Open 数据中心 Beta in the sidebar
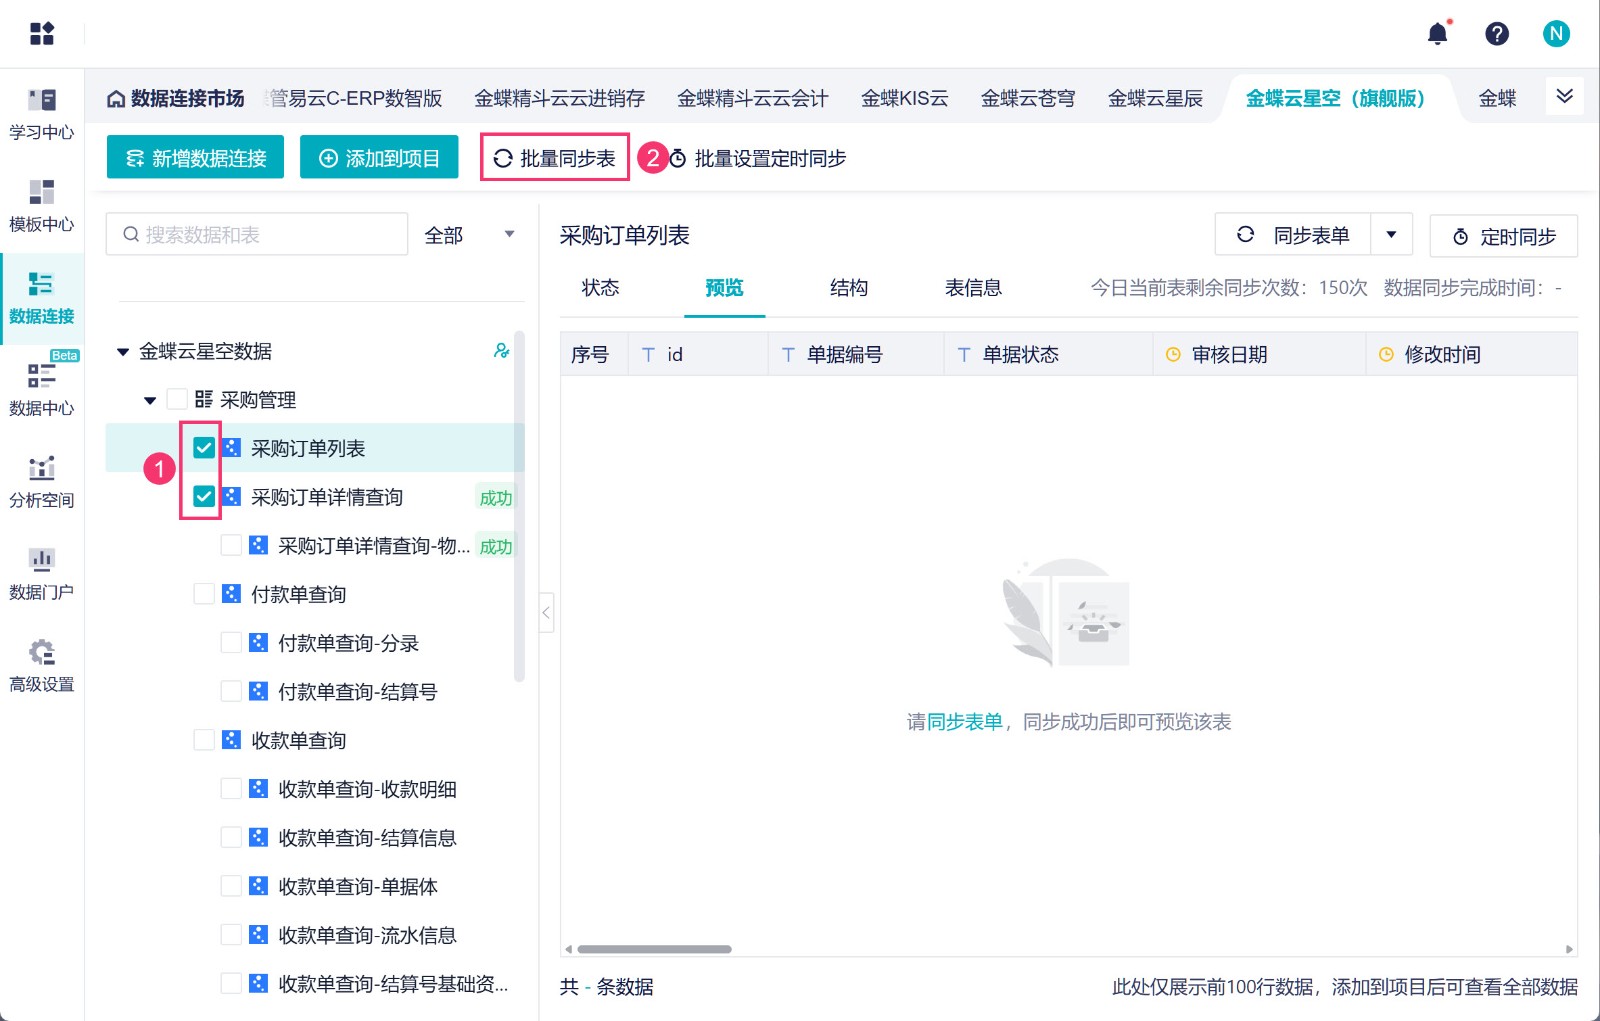Screen dimensions: 1600x1021 (x=42, y=390)
